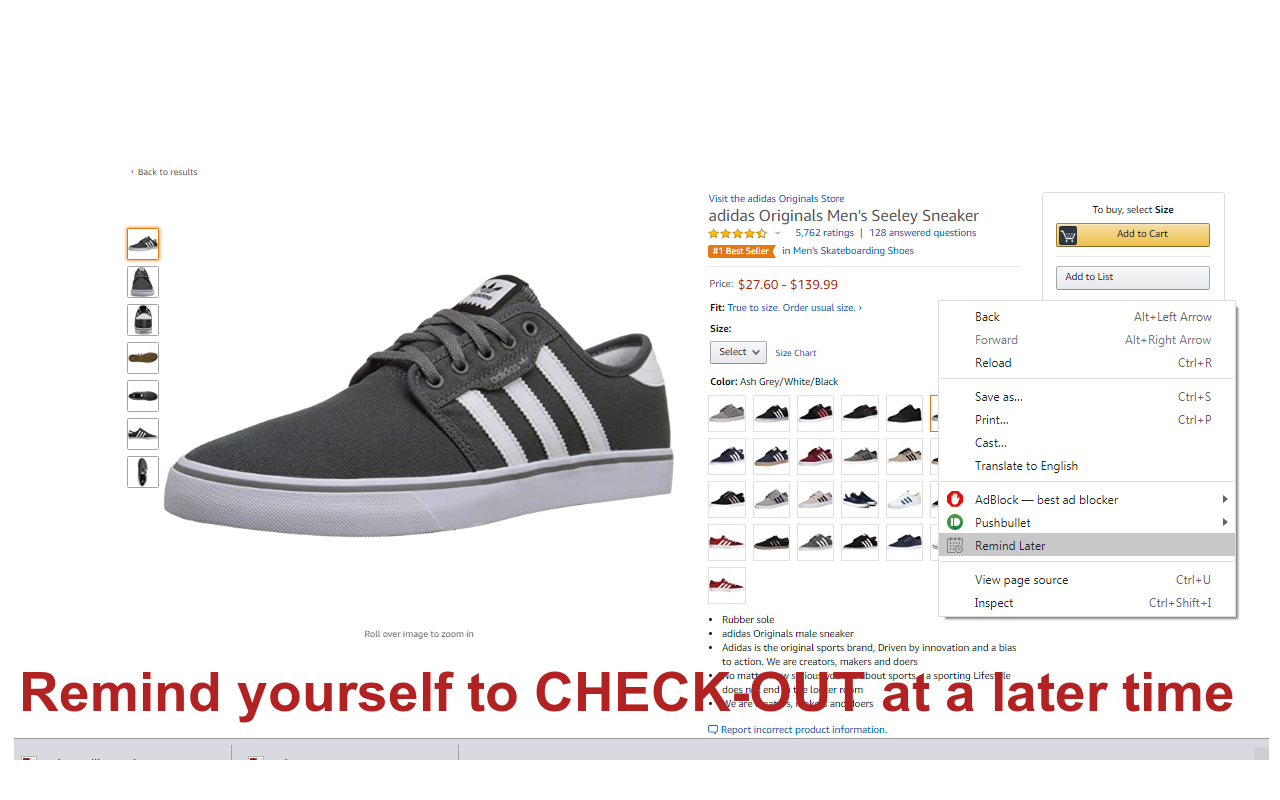The width and height of the screenshot is (1280, 800).
Task: Click the AdBlock red hand icon
Action: [x=954, y=499]
